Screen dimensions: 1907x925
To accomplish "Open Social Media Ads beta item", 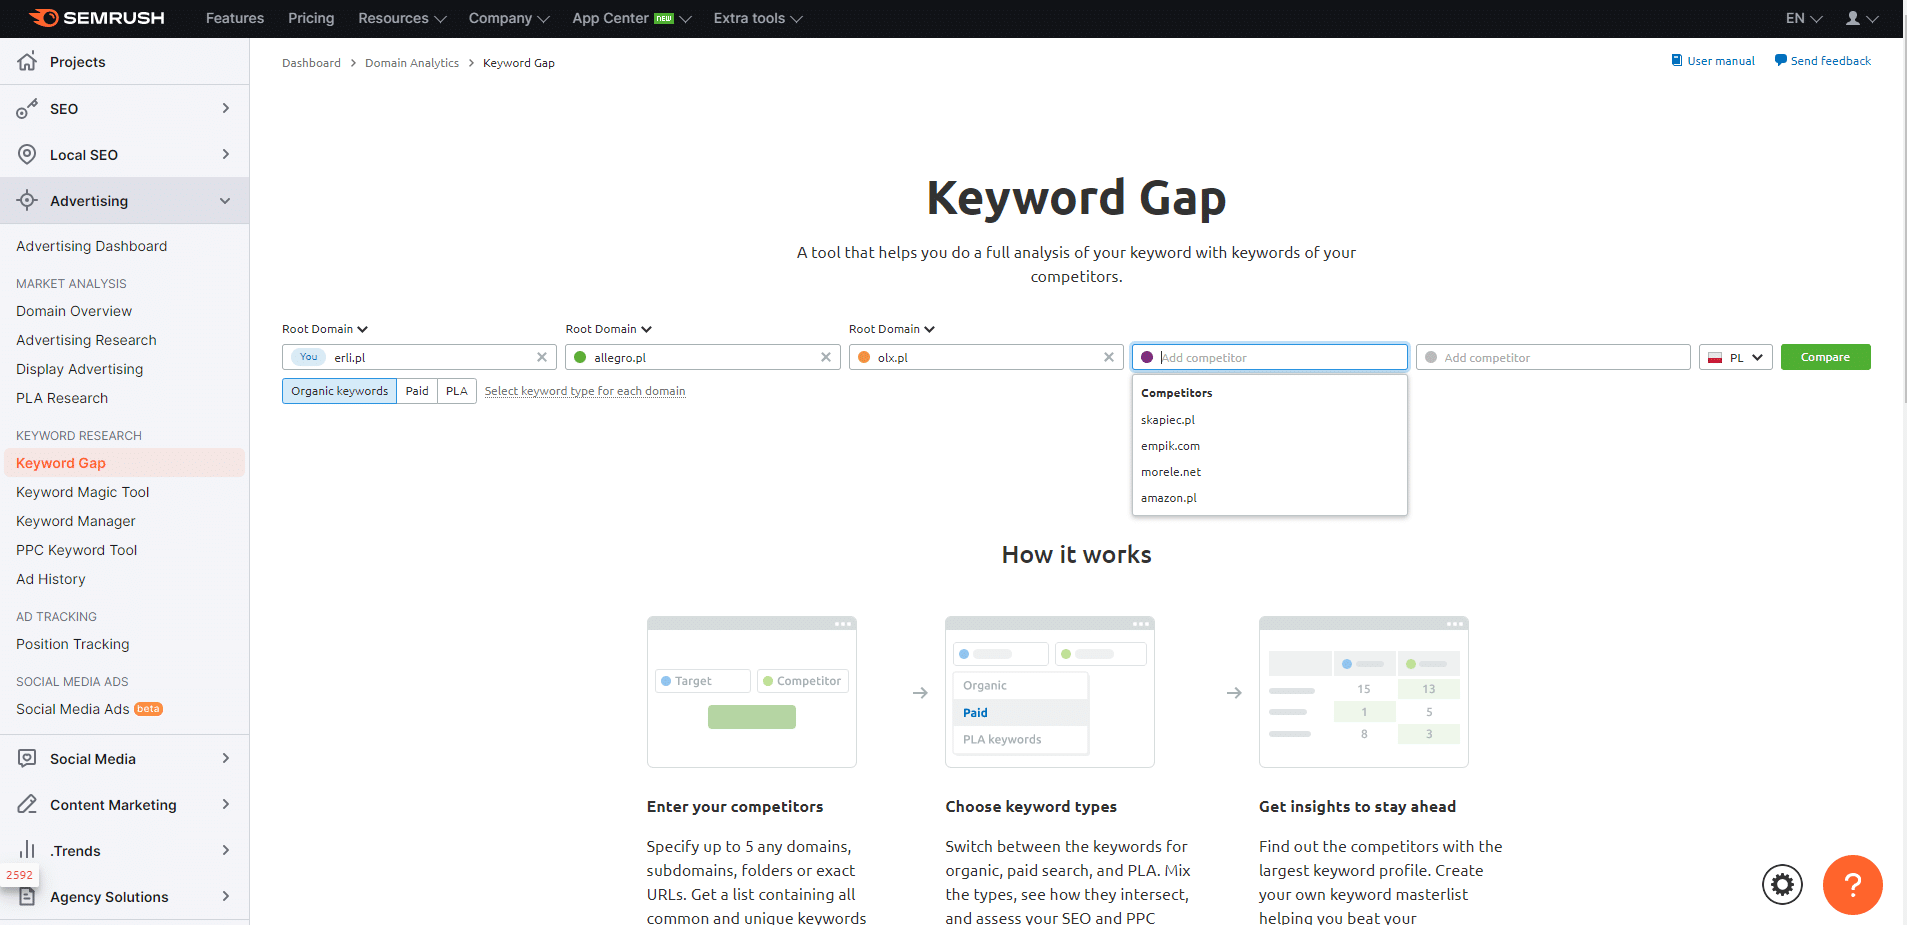I will click(x=90, y=709).
